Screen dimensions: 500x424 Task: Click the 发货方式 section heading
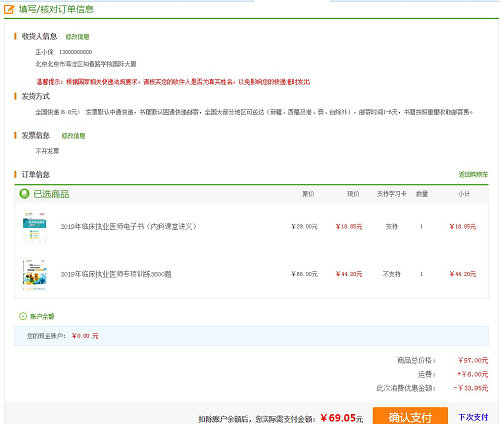pyautogui.click(x=36, y=96)
